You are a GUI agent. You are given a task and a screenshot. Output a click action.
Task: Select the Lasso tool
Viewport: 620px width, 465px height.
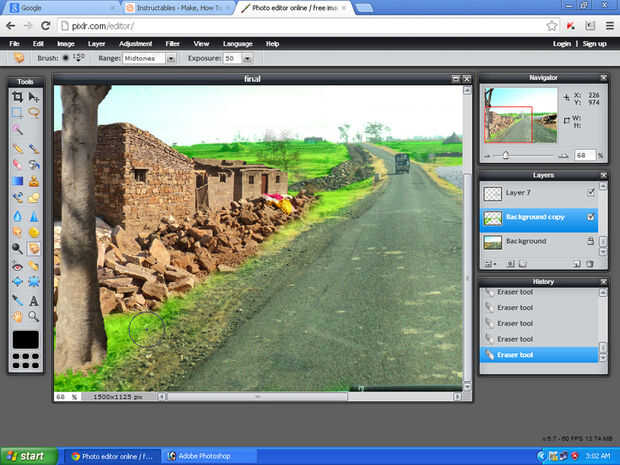point(34,113)
